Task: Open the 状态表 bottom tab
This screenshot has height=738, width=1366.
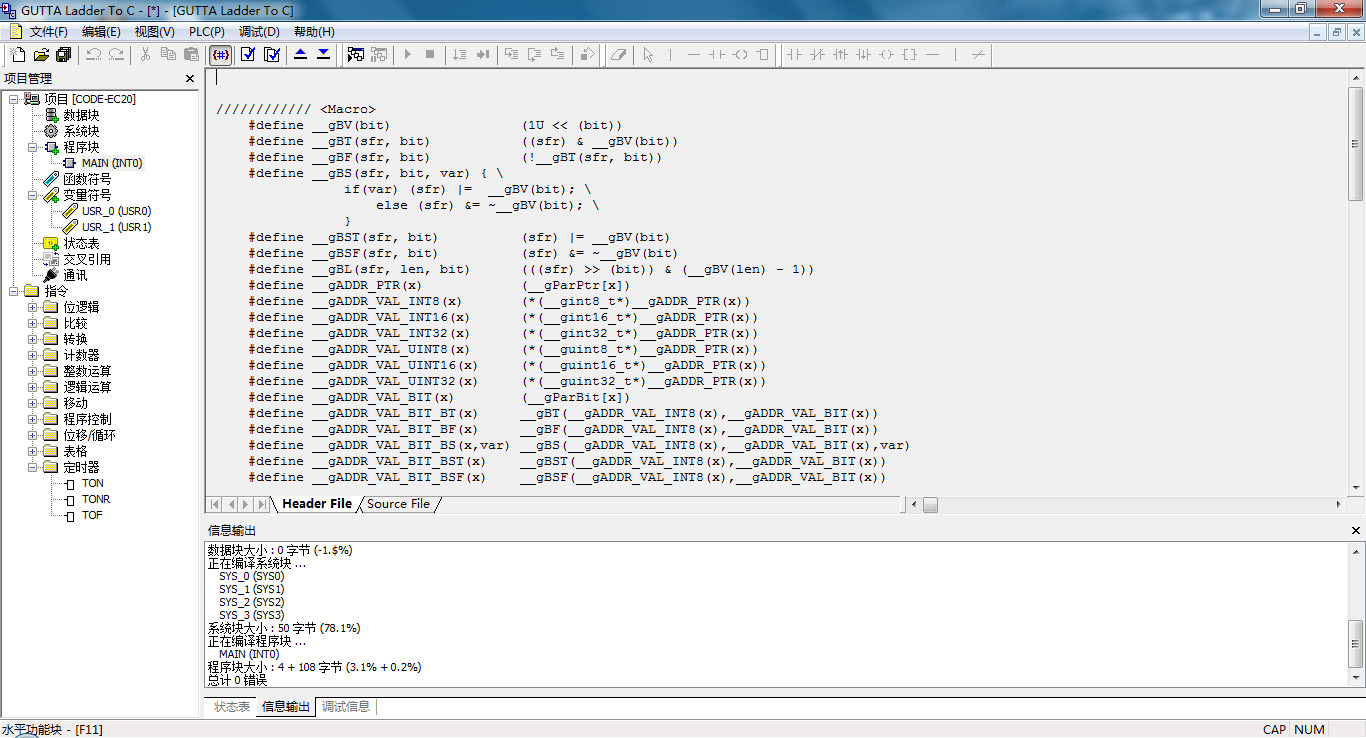Action: coord(232,707)
